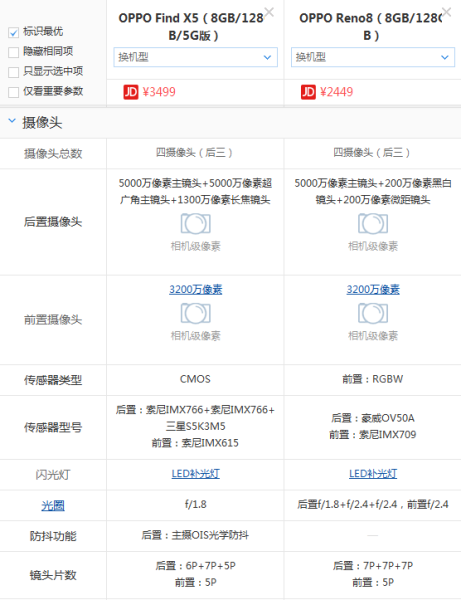Select the 闪光灯 row label
Viewport: 461px width, 600px height.
[x=53, y=475]
